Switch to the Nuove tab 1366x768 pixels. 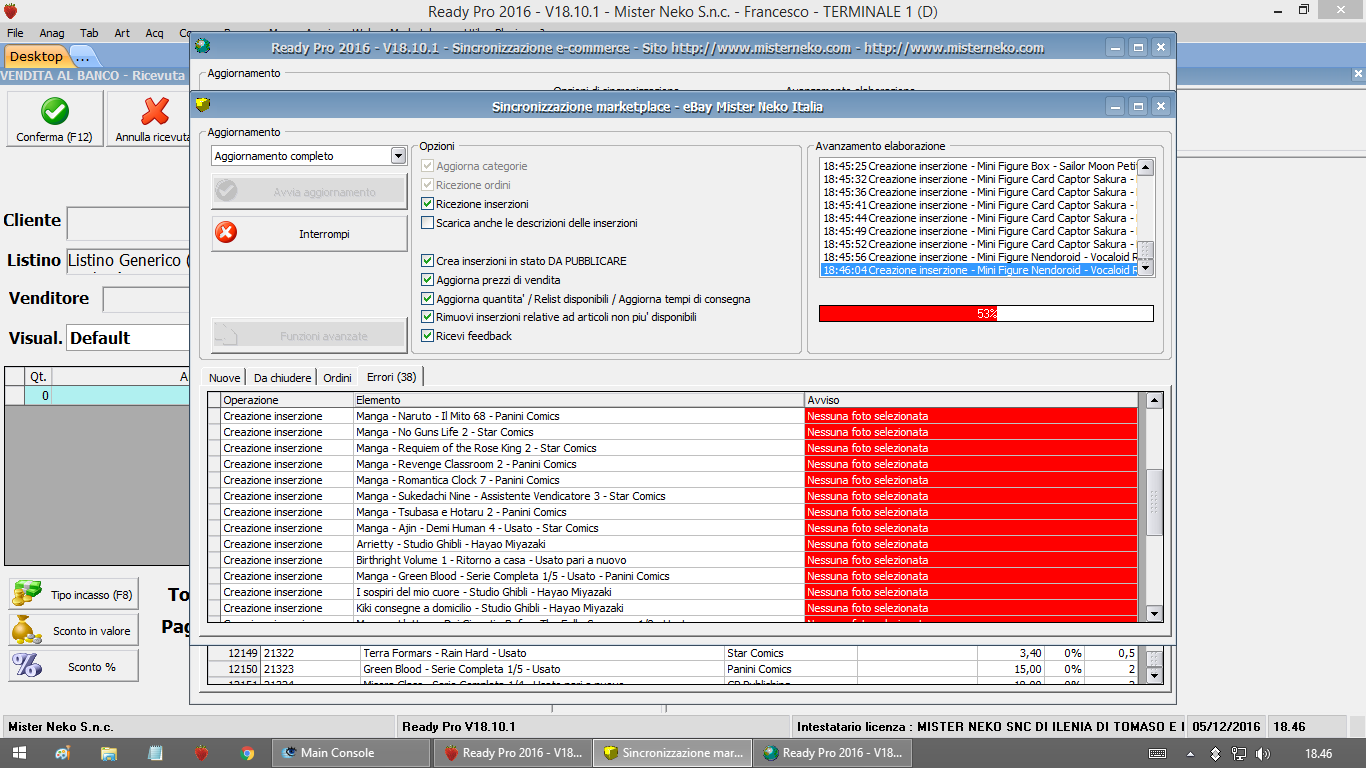coord(224,377)
